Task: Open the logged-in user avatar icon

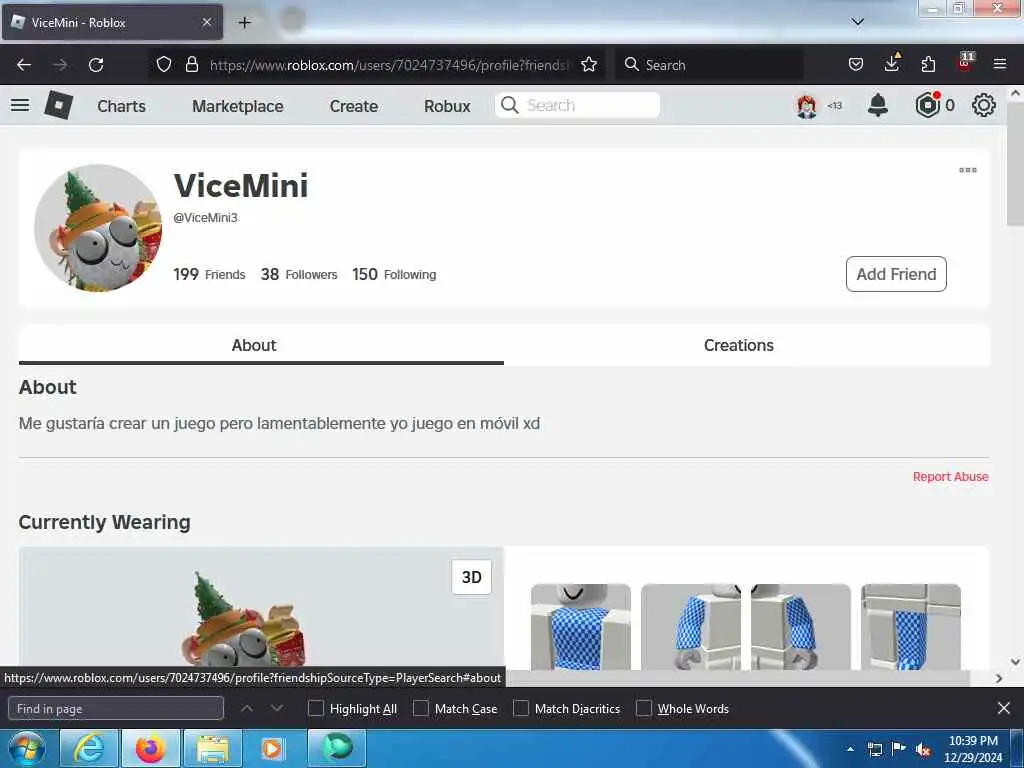Action: point(807,106)
